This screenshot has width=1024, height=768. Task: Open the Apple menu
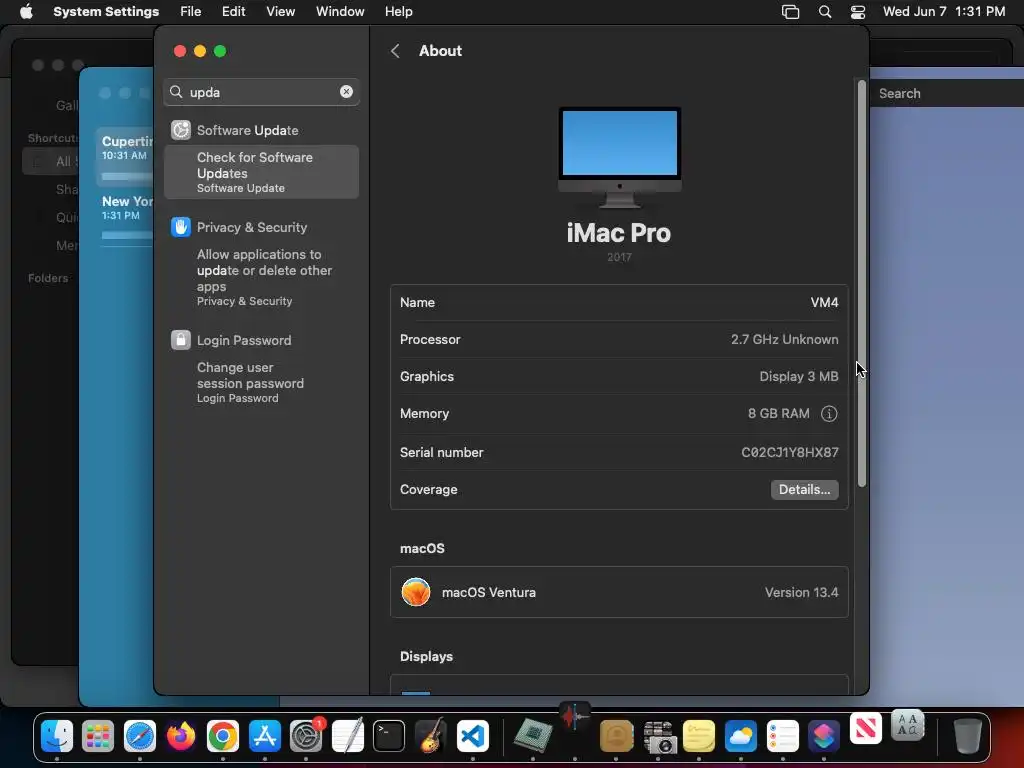click(26, 12)
